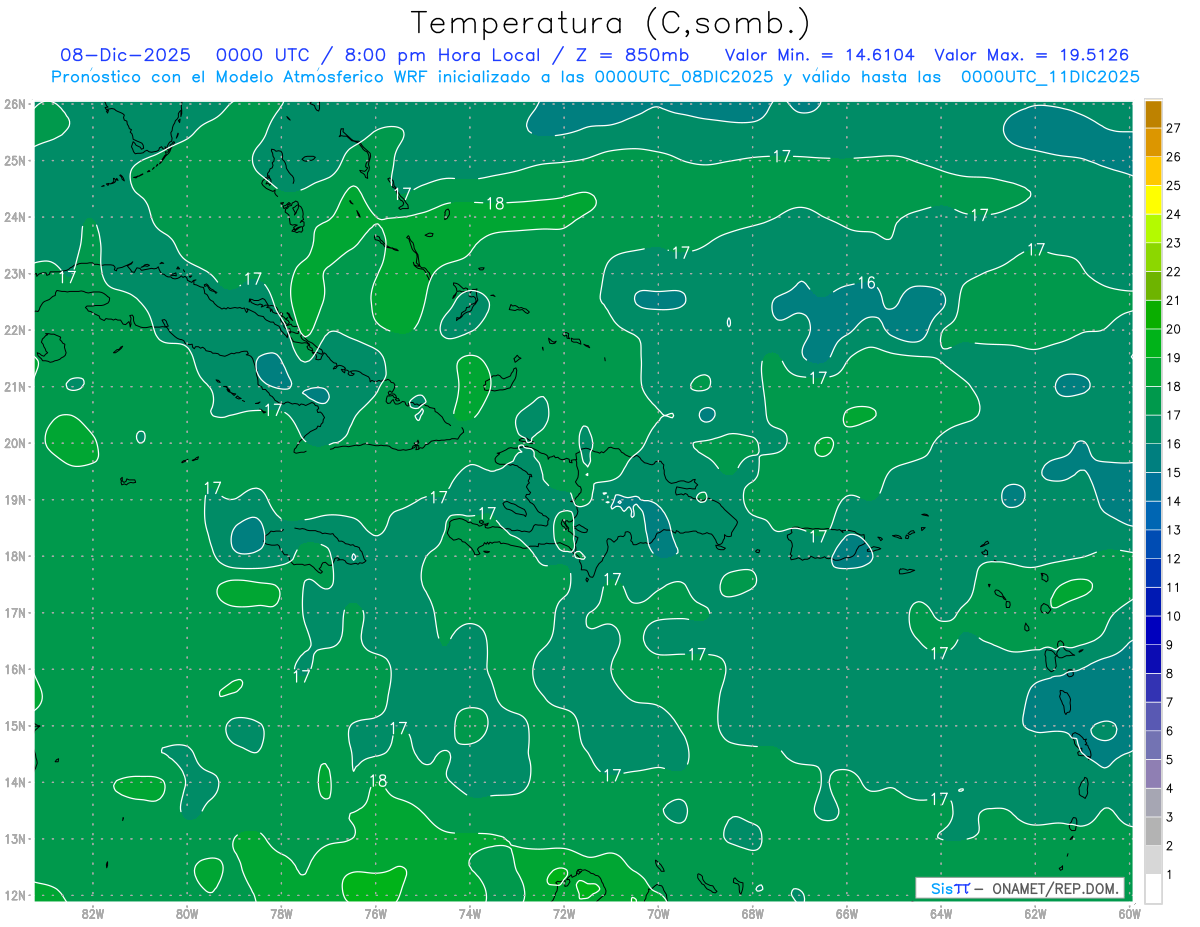Click the "76W" longitude axis label
Viewport: 1200px width, 927px height.
[375, 913]
